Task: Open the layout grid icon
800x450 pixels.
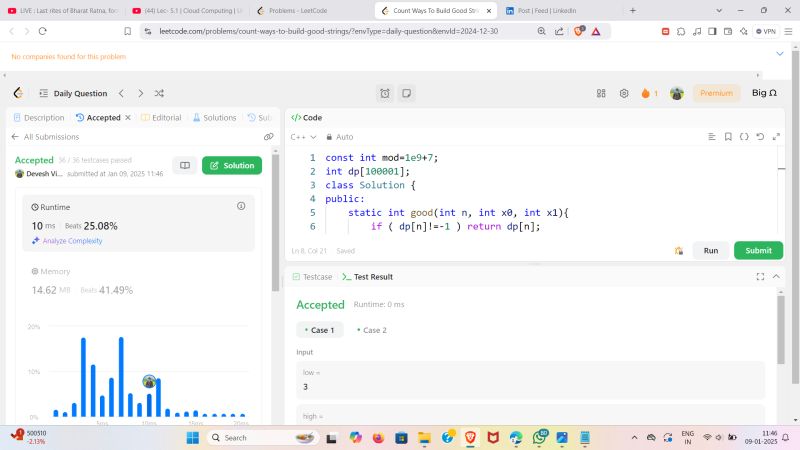Action: [601, 93]
